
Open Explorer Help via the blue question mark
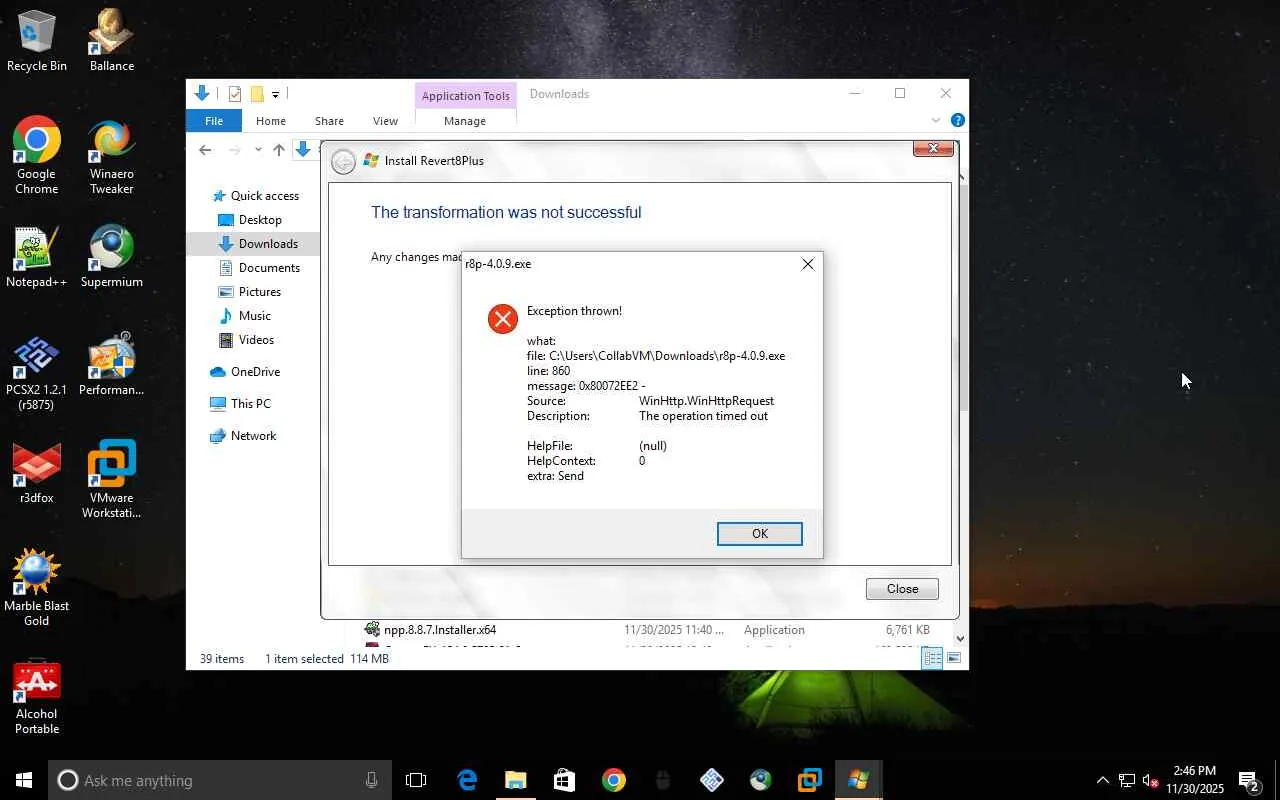958,120
